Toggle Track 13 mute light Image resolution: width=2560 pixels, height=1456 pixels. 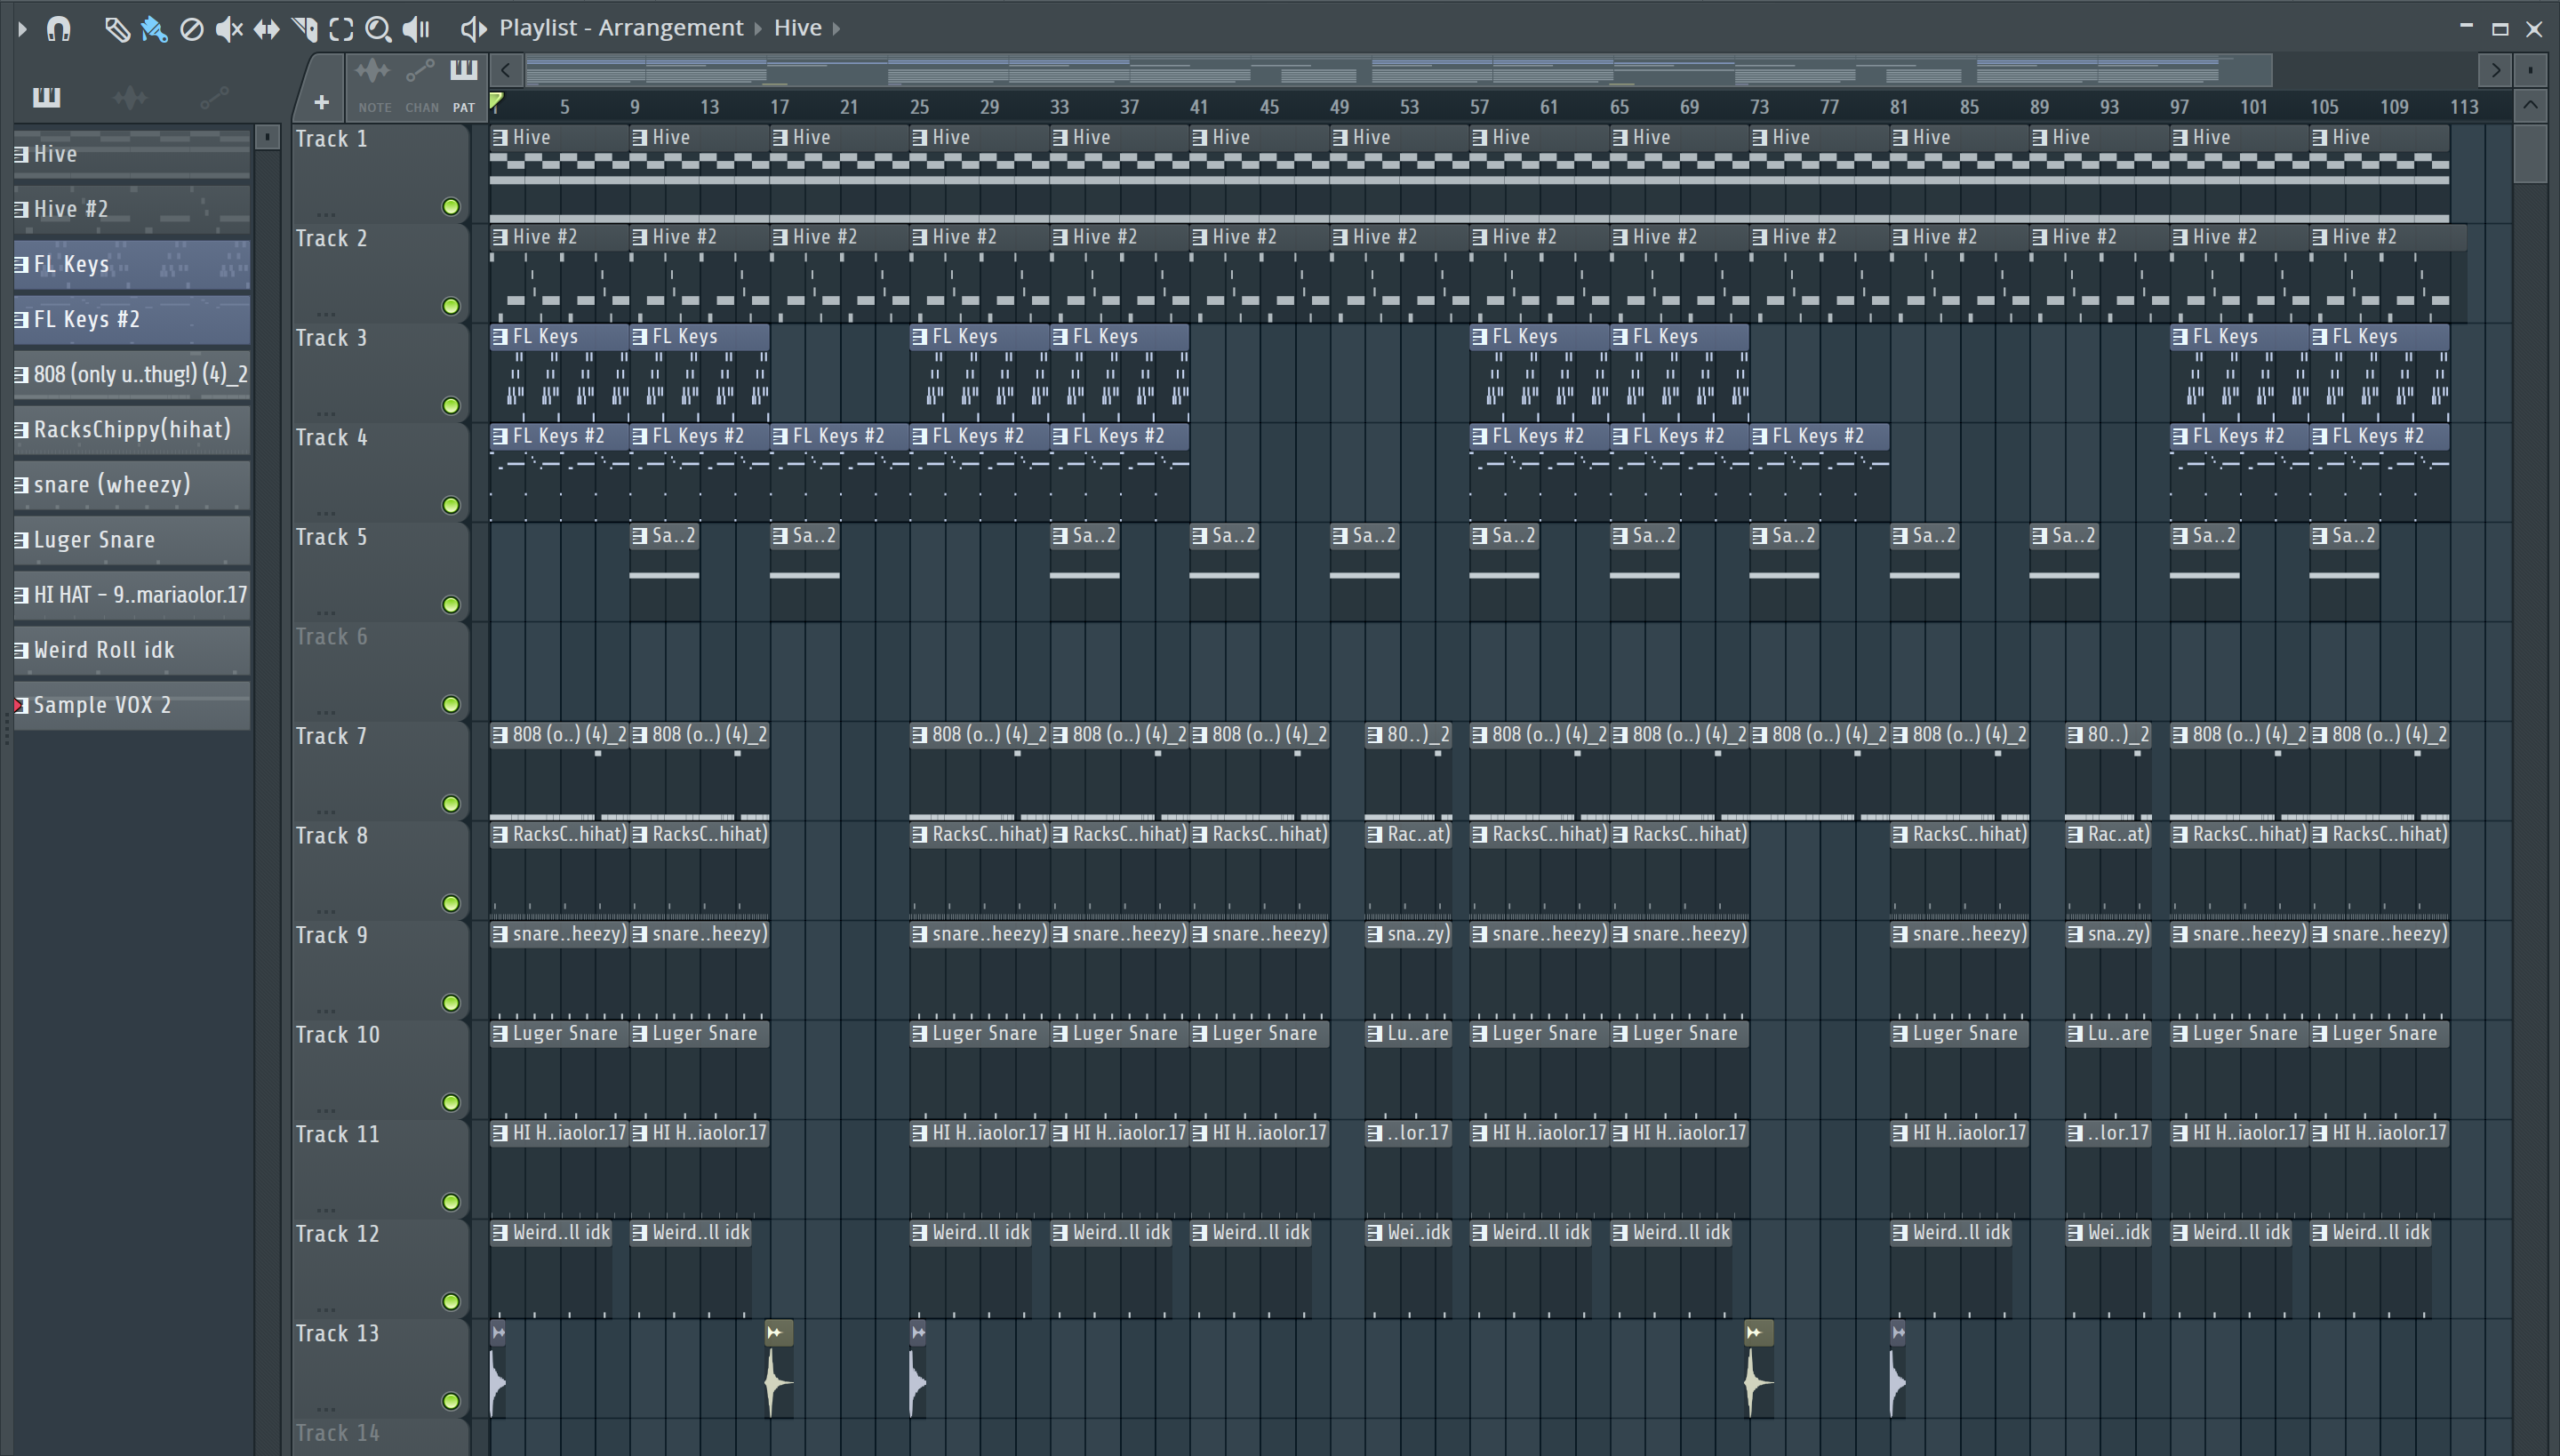pyautogui.click(x=451, y=1402)
